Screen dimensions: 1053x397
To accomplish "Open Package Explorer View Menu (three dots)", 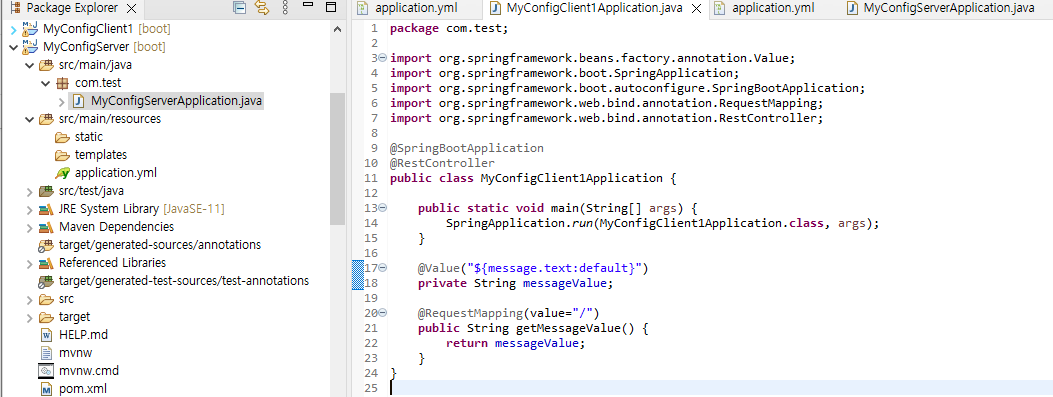I will pos(285,8).
